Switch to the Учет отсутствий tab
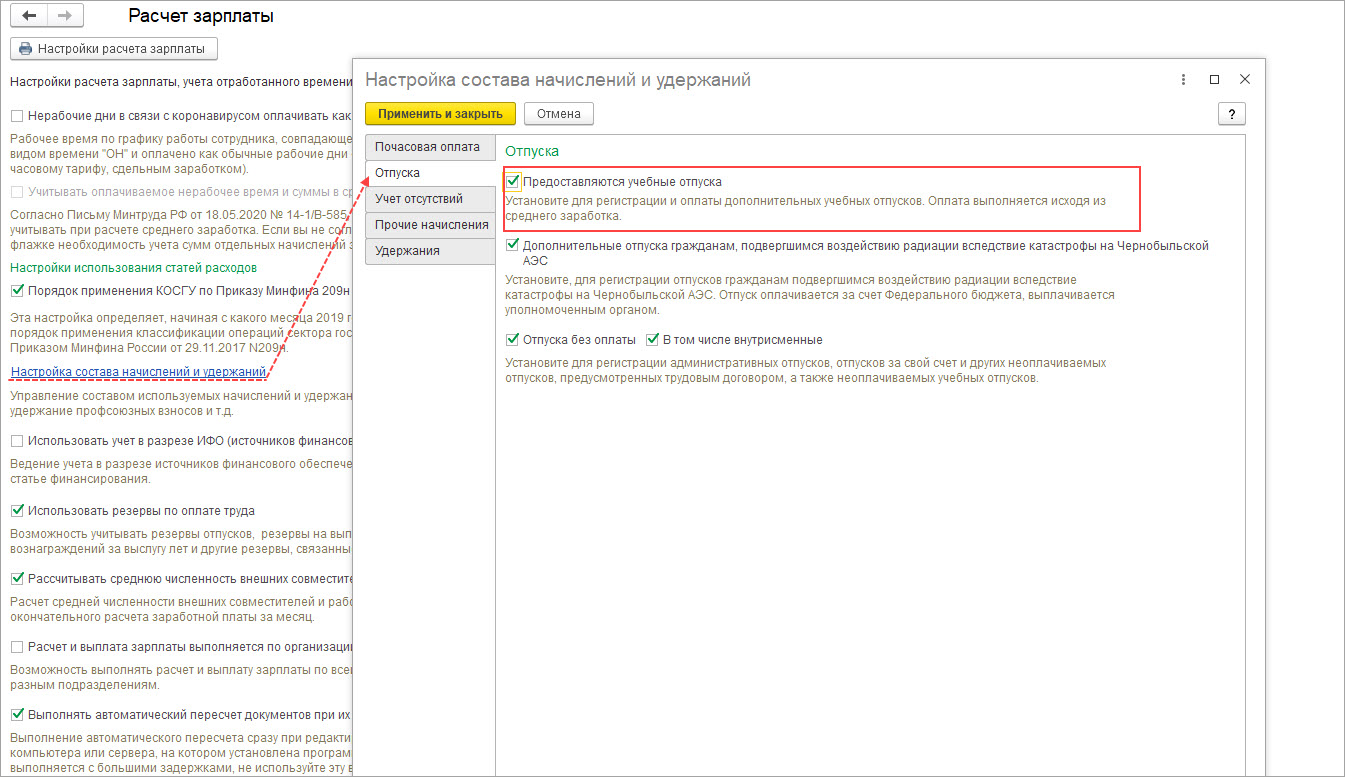Image resolution: width=1345 pixels, height=777 pixels. coord(429,199)
